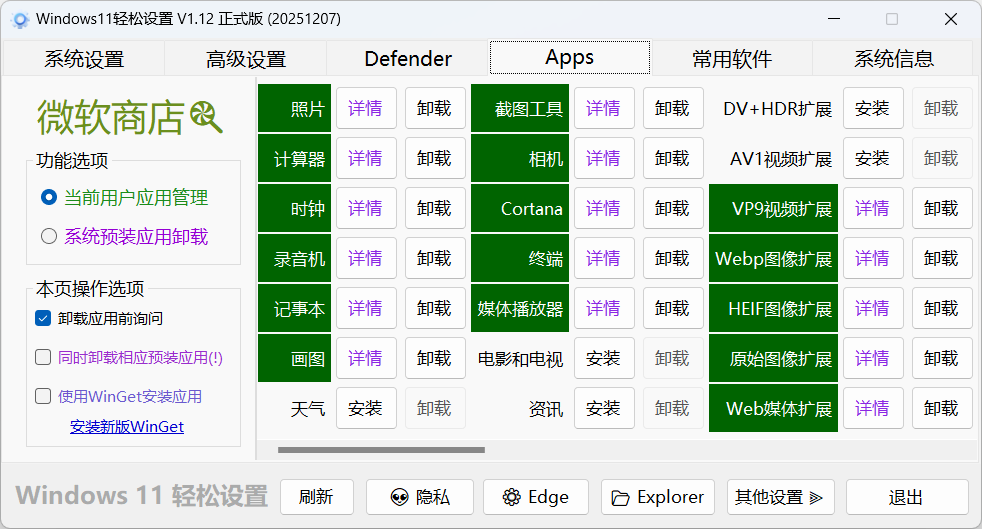Click the 计算器 label
The image size is (982, 529).
tap(294, 158)
